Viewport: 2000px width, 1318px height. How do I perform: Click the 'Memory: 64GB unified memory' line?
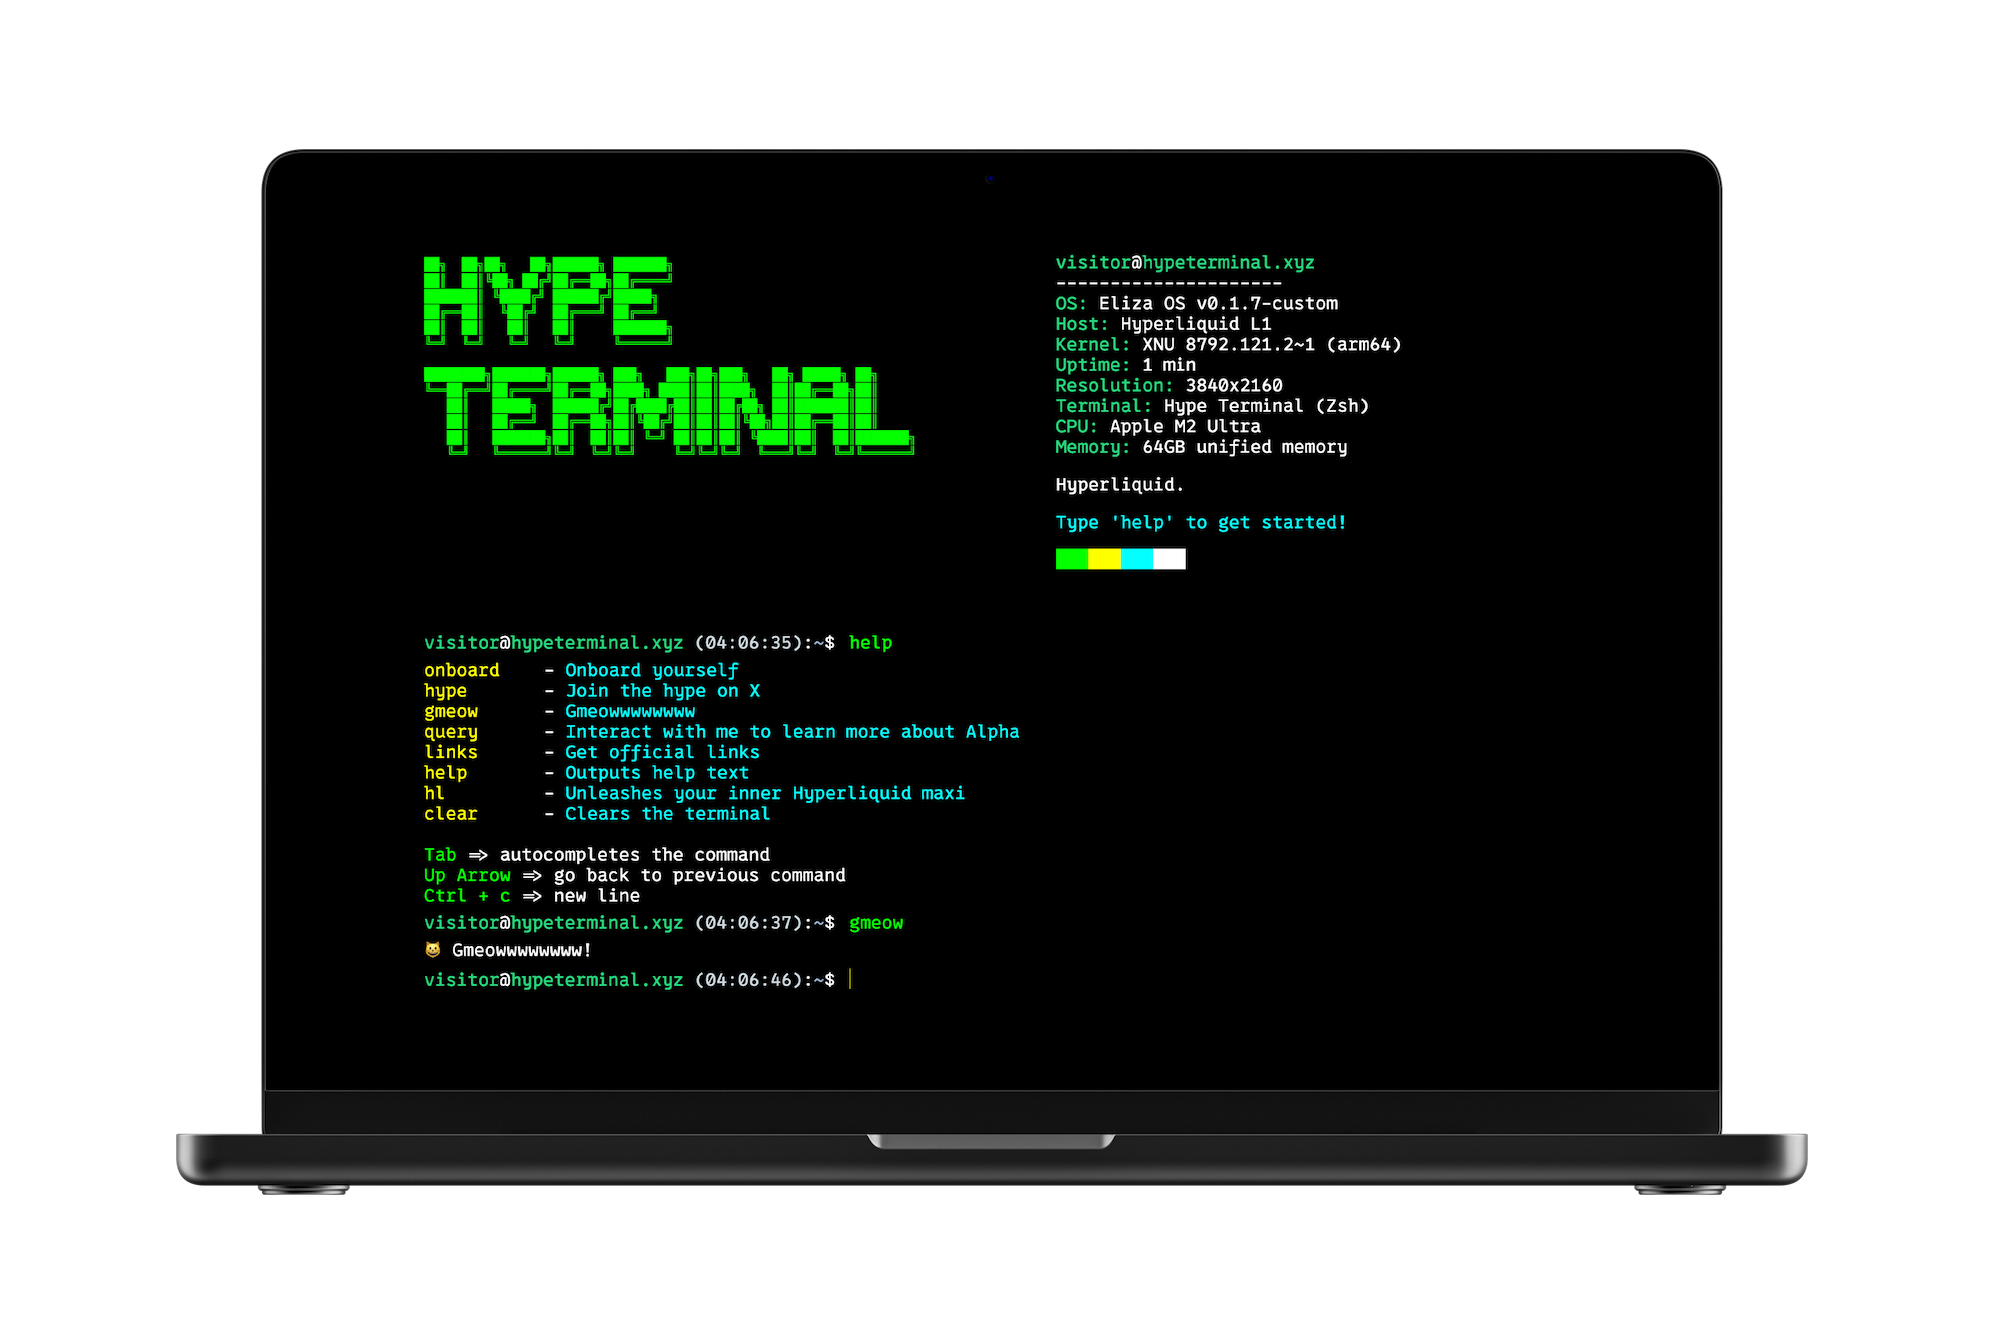1202,447
